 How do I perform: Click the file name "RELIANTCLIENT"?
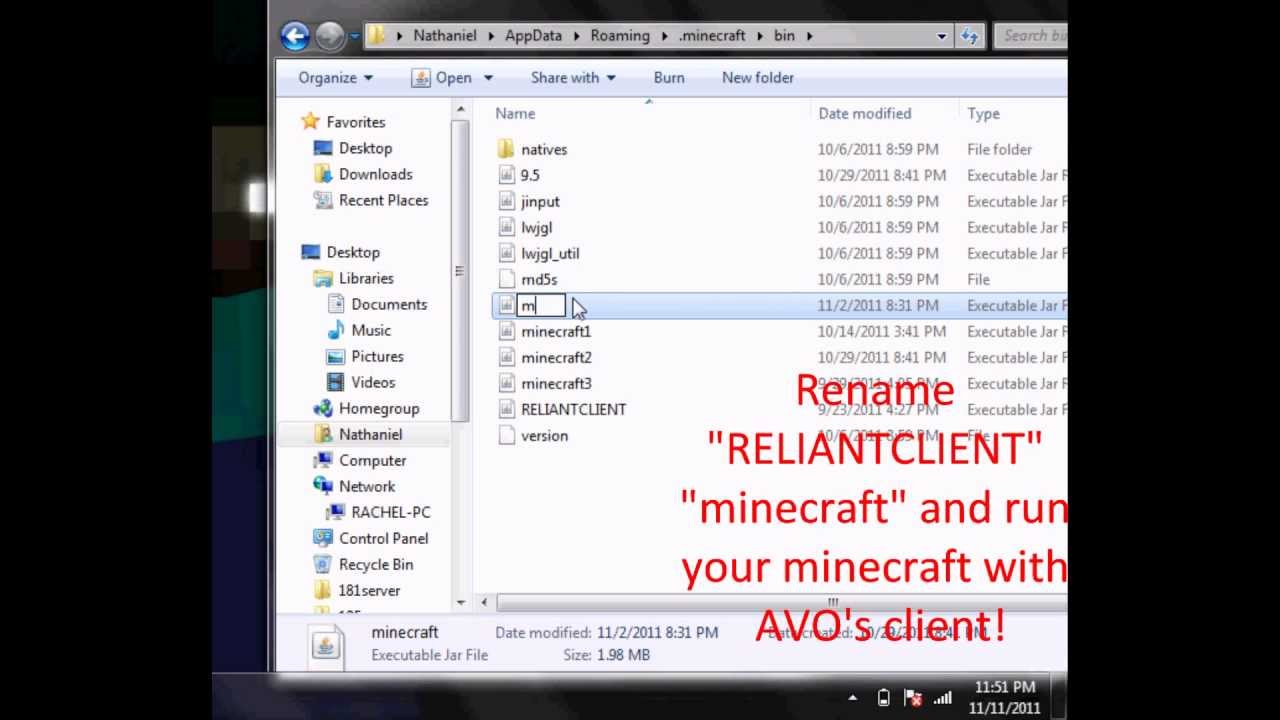pyautogui.click(x=574, y=409)
